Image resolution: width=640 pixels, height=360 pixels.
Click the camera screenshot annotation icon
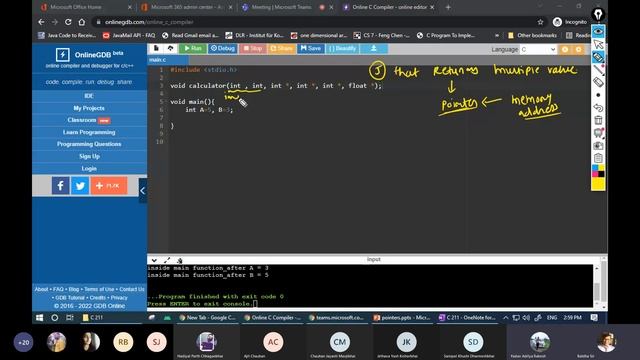(x=598, y=146)
